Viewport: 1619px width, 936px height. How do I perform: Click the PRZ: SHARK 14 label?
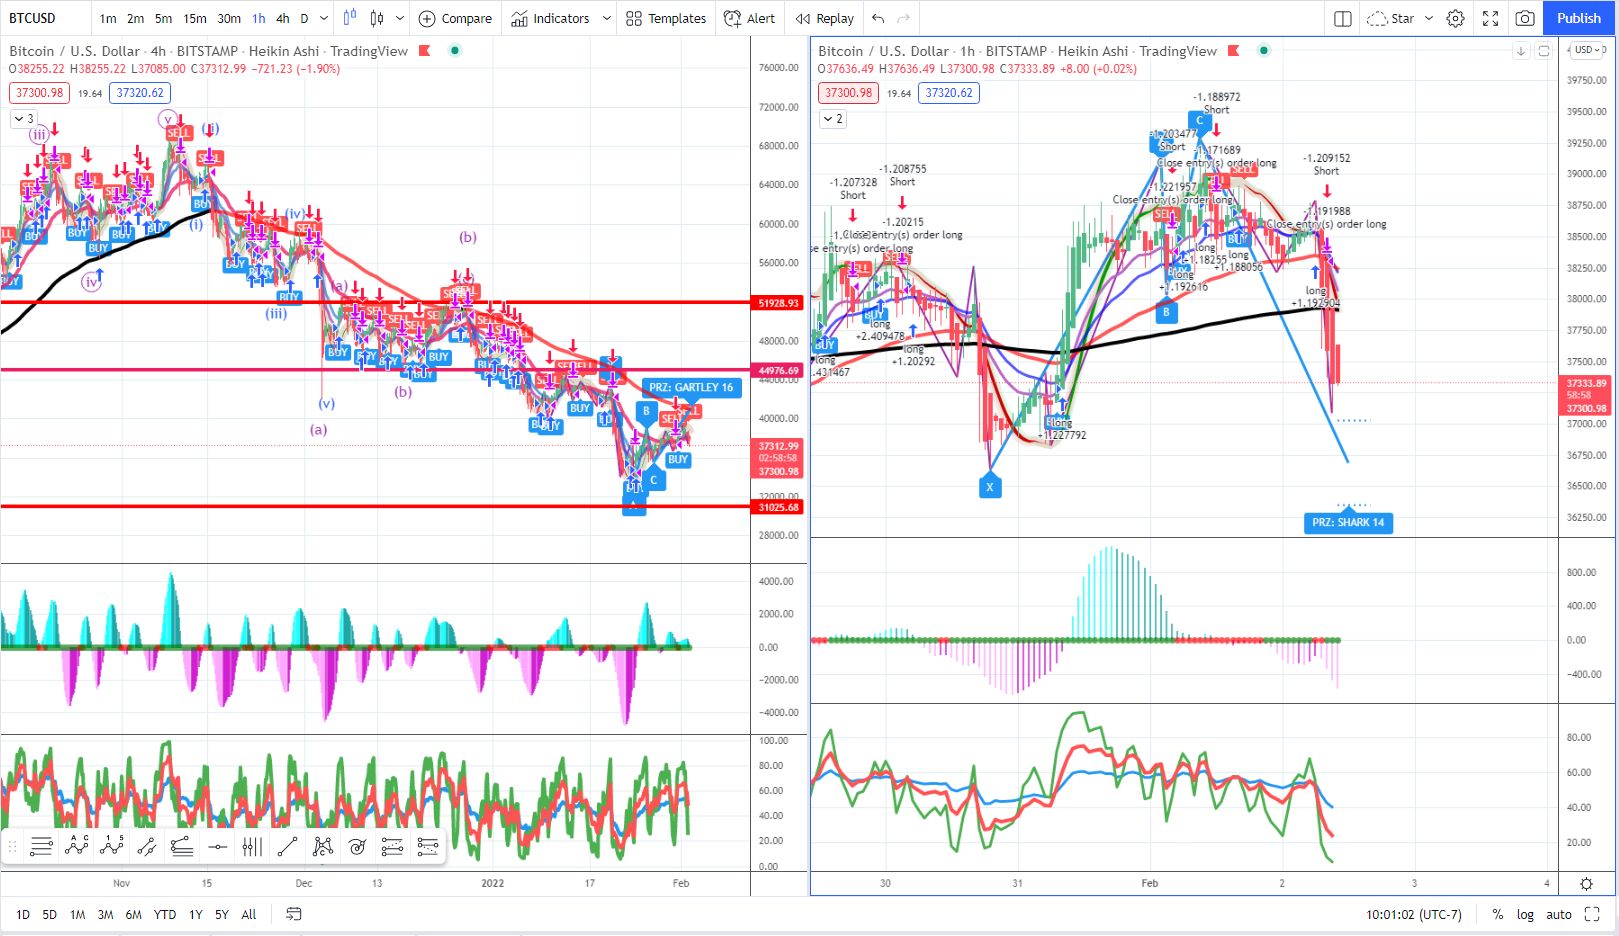pos(1348,522)
